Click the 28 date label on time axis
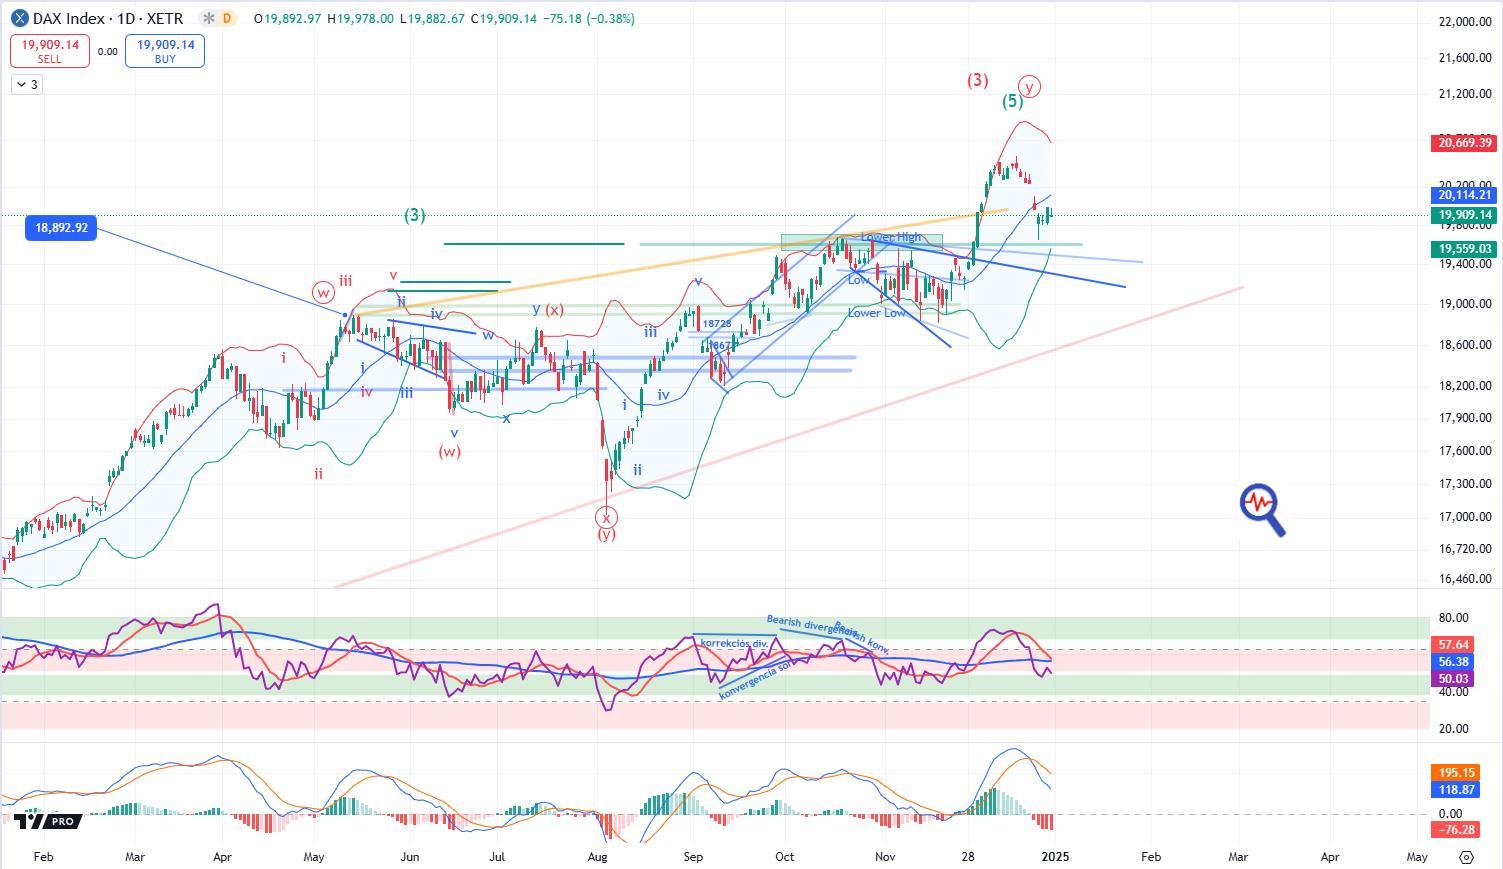This screenshot has width=1503, height=869. (x=968, y=857)
